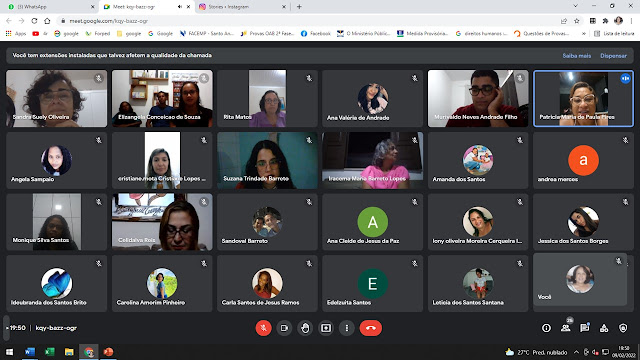Click the address bar meet.google.com URL
Screen dimensions: 640x360
pyautogui.click(x=109, y=21)
